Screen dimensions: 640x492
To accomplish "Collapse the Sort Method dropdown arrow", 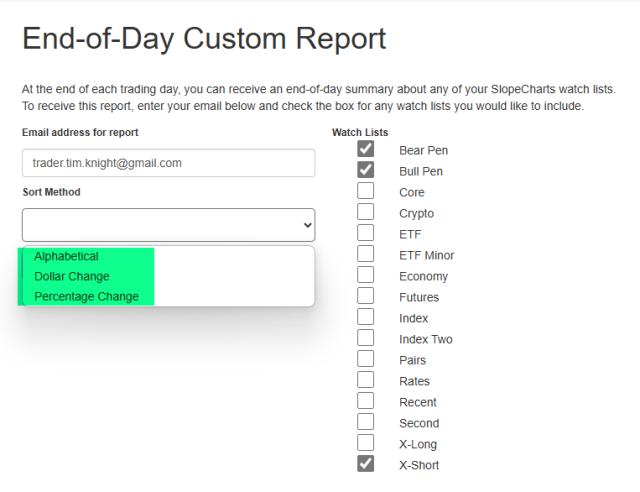I will (307, 226).
